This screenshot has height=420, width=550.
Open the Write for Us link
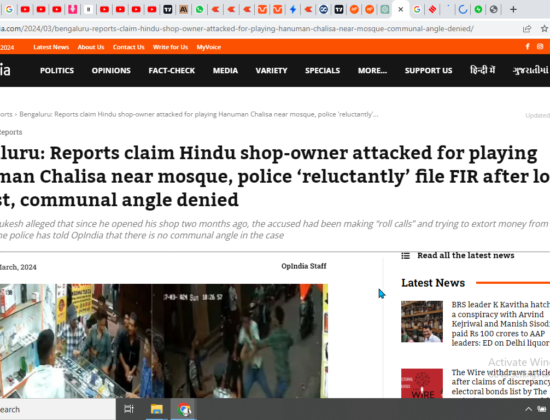pyautogui.click(x=170, y=47)
